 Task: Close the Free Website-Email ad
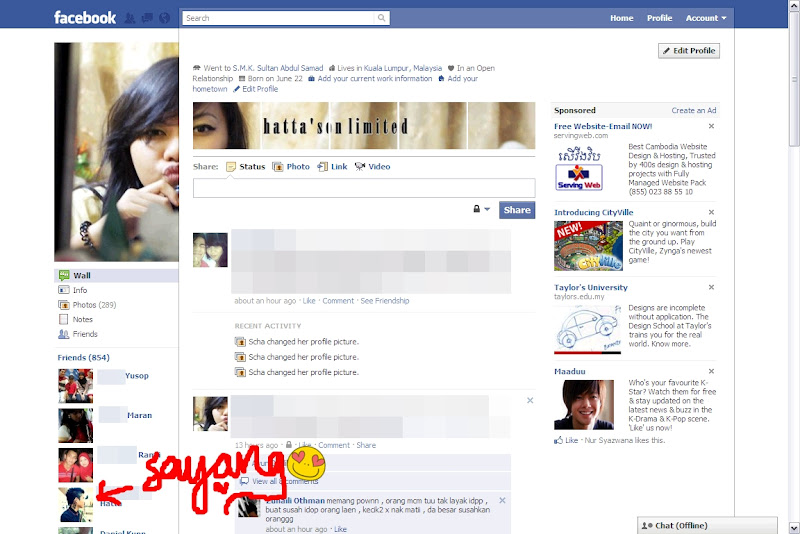tap(711, 126)
